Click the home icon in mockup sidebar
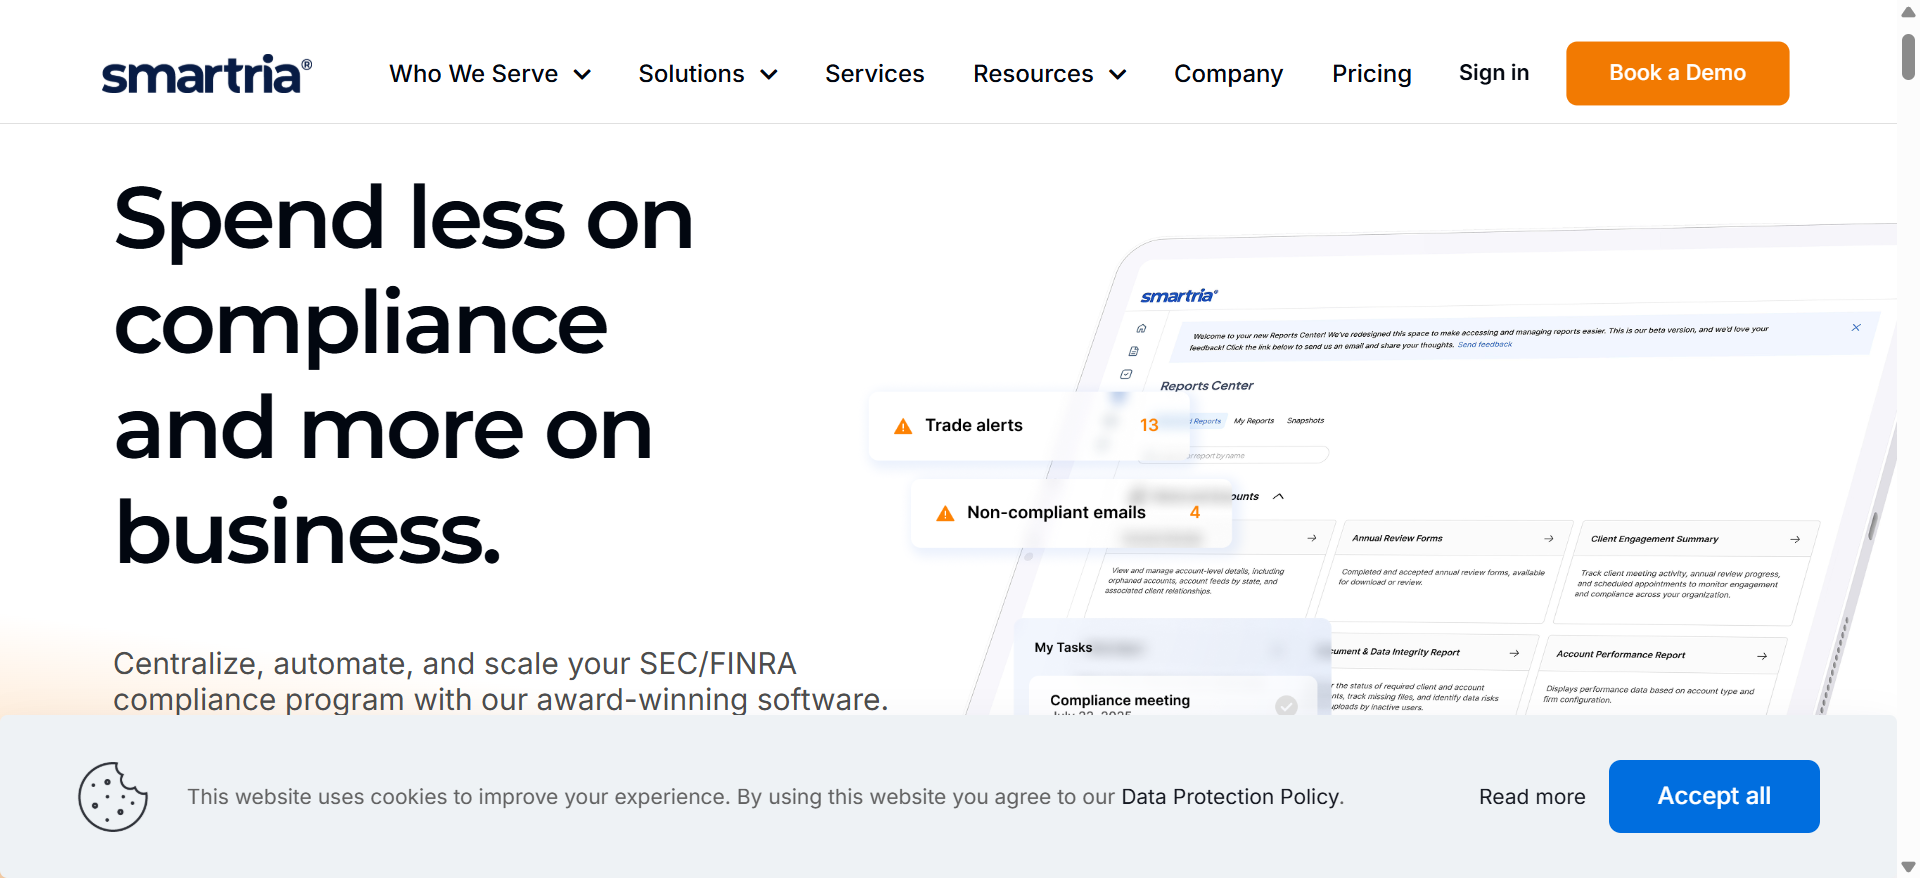The width and height of the screenshot is (1920, 878). [1141, 328]
